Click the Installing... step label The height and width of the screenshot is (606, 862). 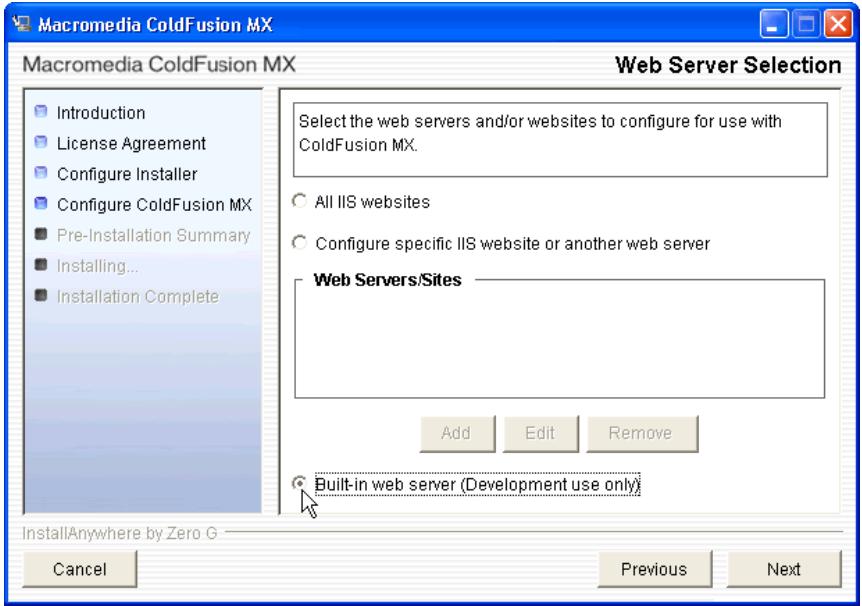97,266
